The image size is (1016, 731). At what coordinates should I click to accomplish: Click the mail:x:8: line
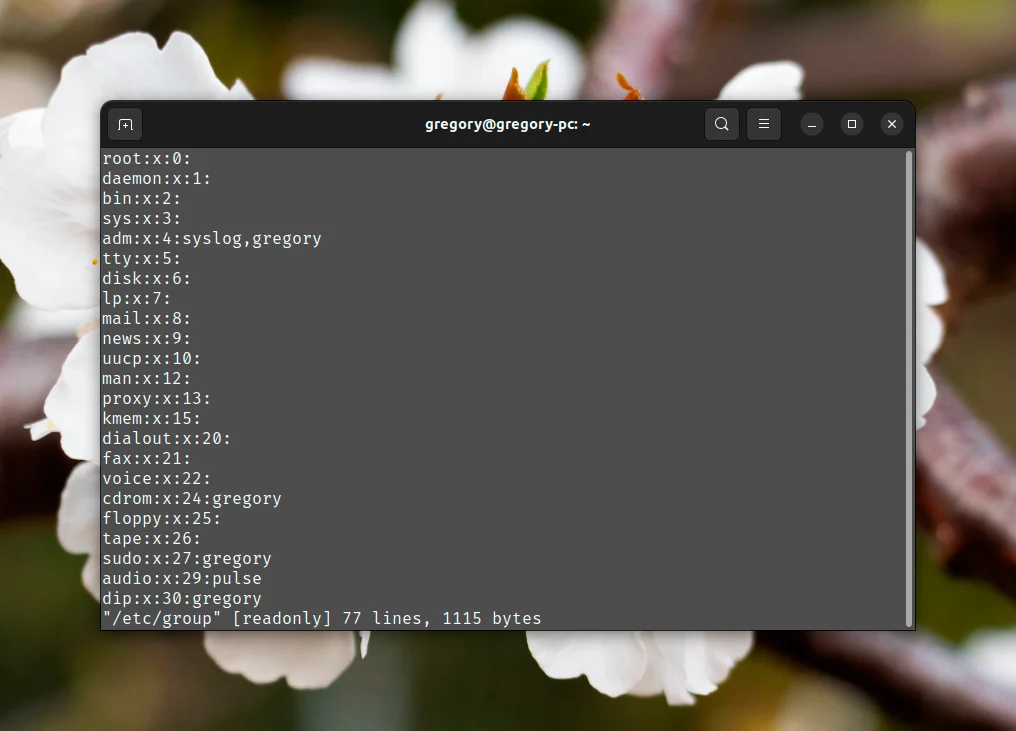tap(146, 318)
